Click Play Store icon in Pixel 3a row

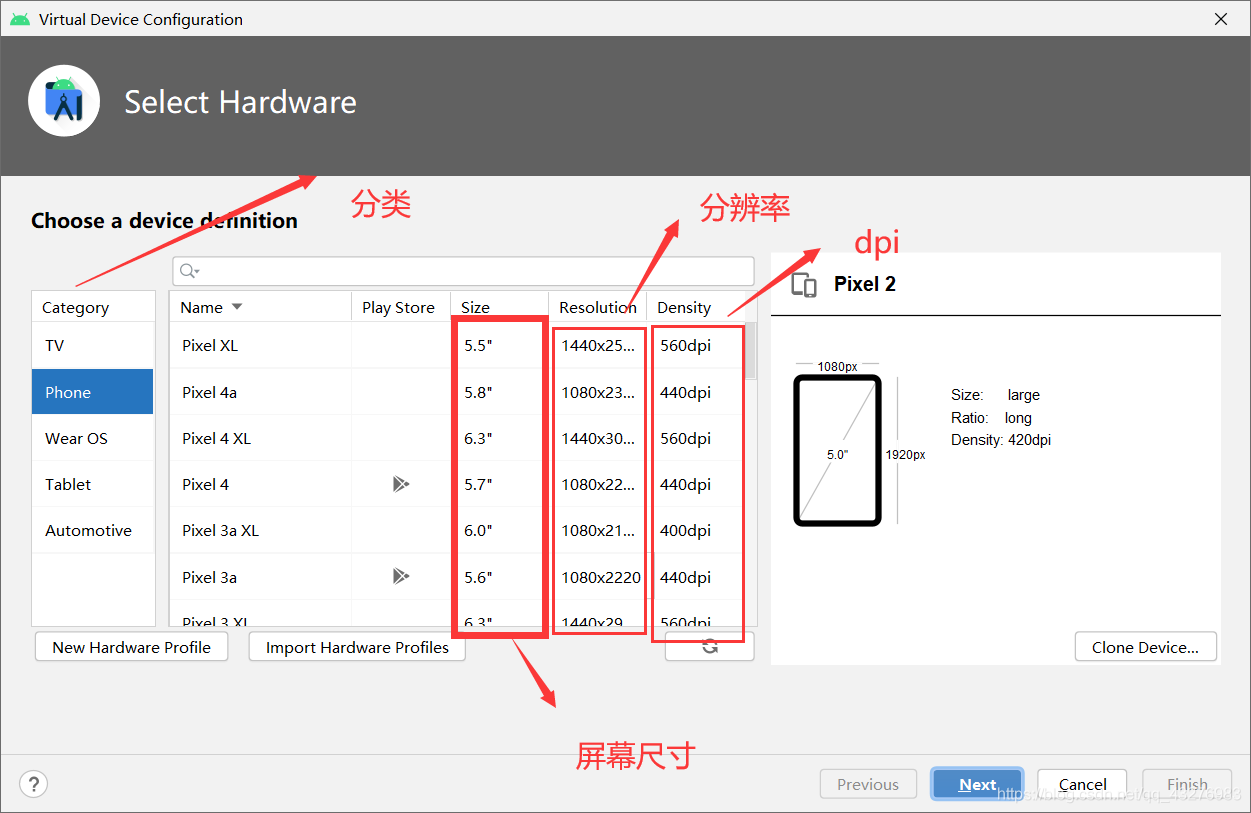pyautogui.click(x=400, y=576)
